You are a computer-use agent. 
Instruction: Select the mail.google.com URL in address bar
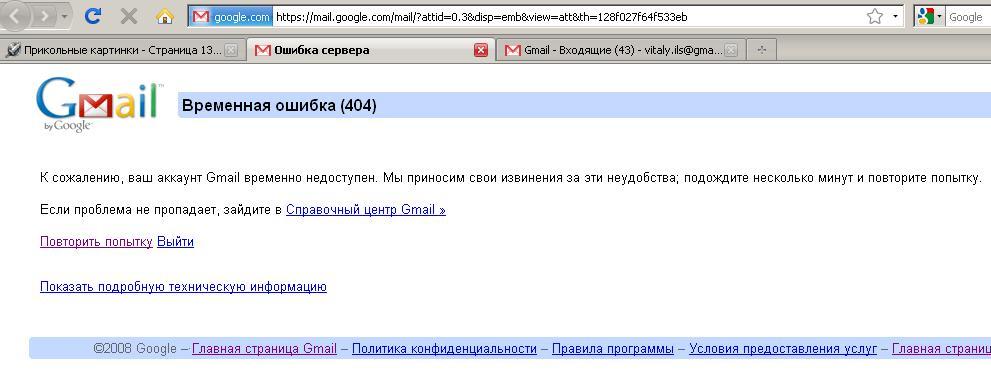coord(482,17)
